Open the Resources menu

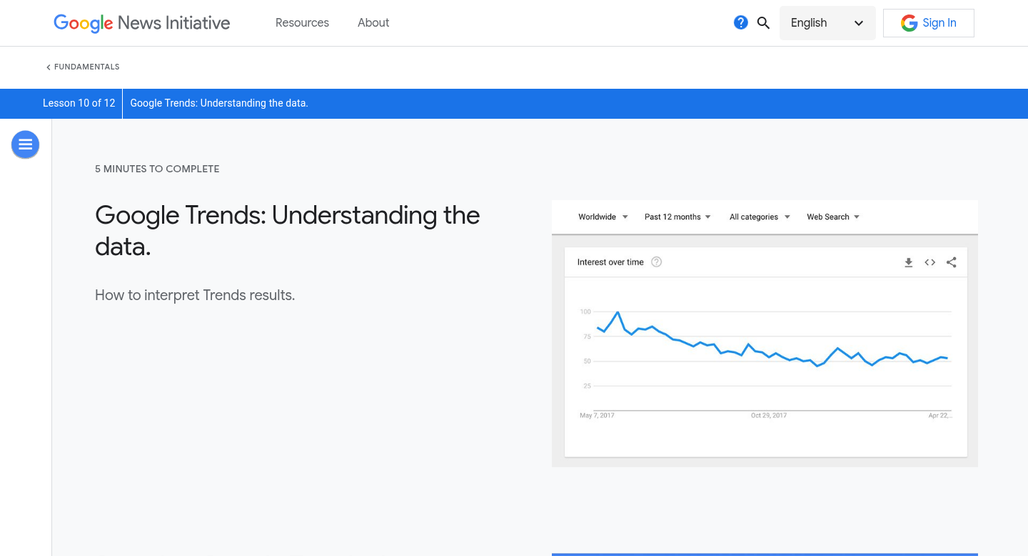pos(302,23)
